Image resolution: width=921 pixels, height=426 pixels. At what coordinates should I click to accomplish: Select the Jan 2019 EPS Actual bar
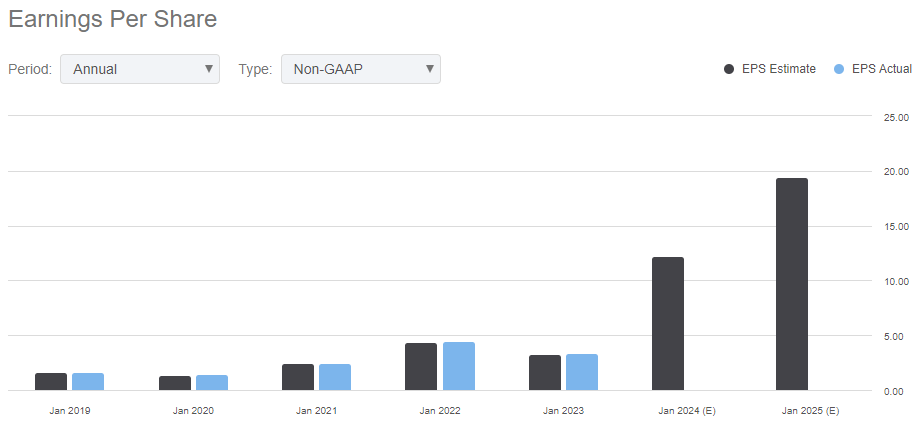tap(88, 382)
